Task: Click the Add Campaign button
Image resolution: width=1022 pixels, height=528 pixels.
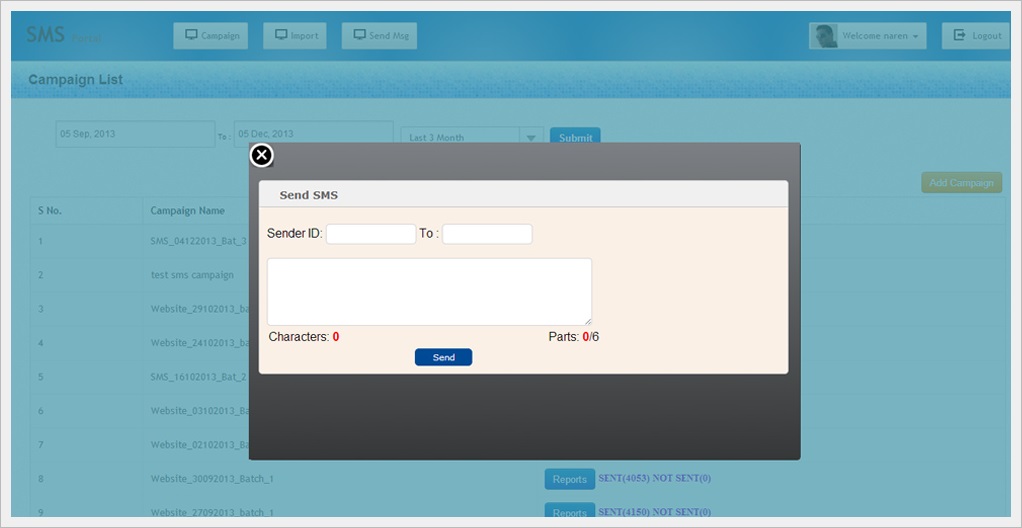Action: 961,183
